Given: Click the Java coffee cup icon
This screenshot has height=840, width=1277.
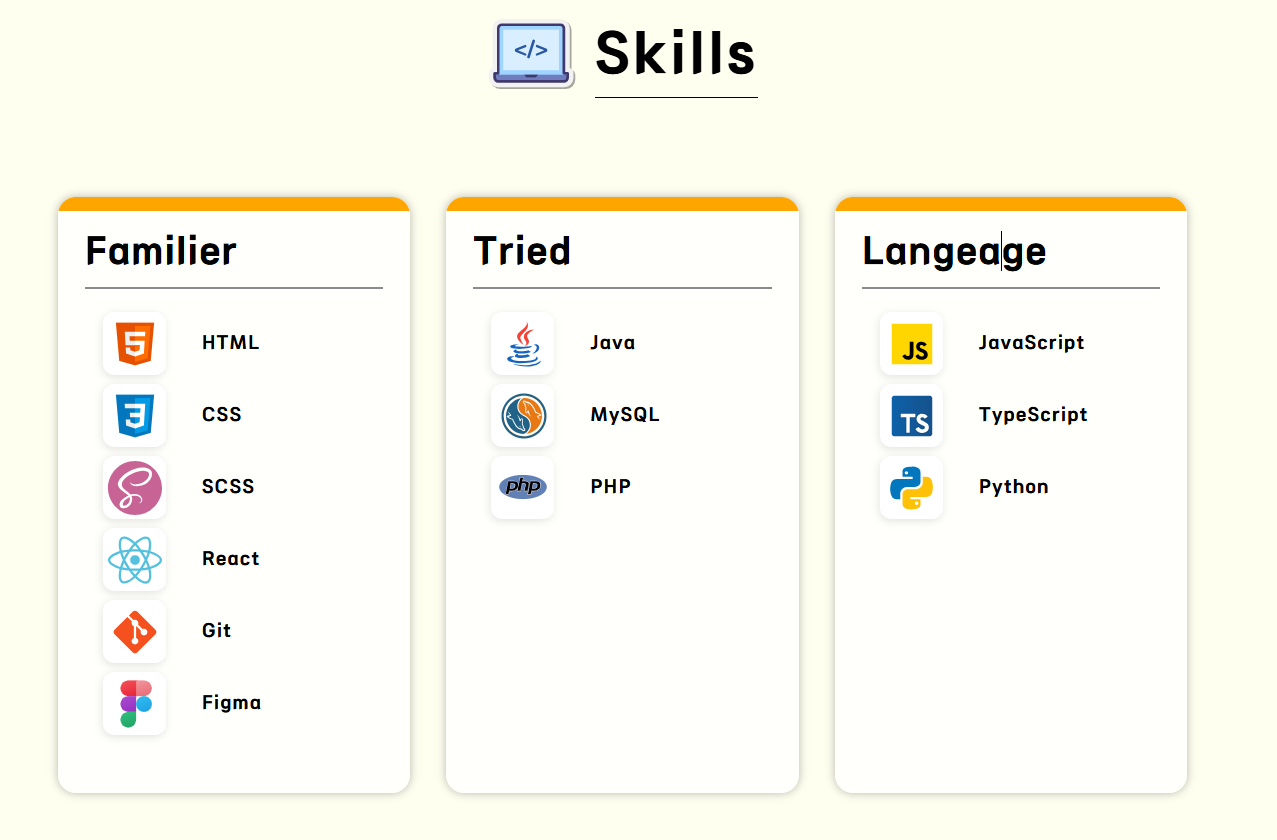Looking at the screenshot, I should [x=522, y=343].
